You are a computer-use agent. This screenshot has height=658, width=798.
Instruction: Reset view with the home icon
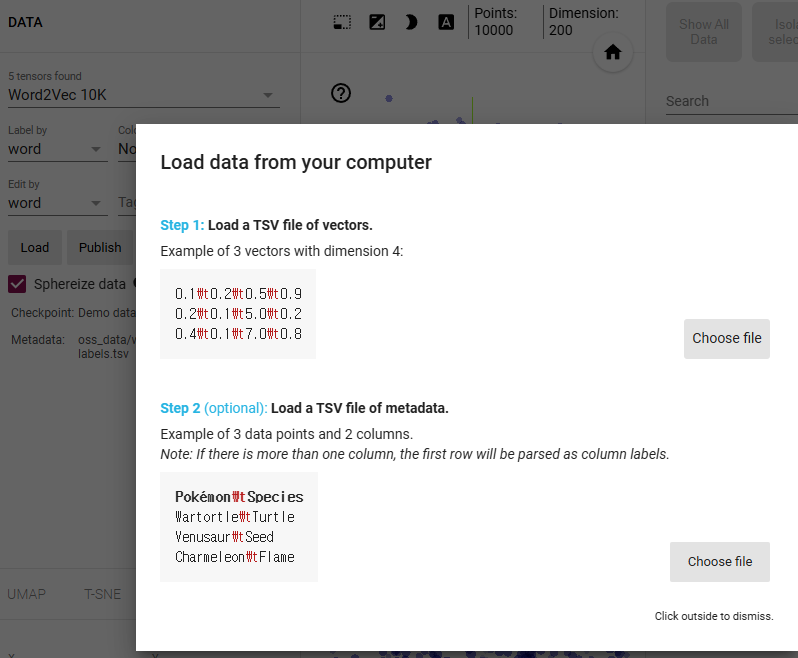613,52
